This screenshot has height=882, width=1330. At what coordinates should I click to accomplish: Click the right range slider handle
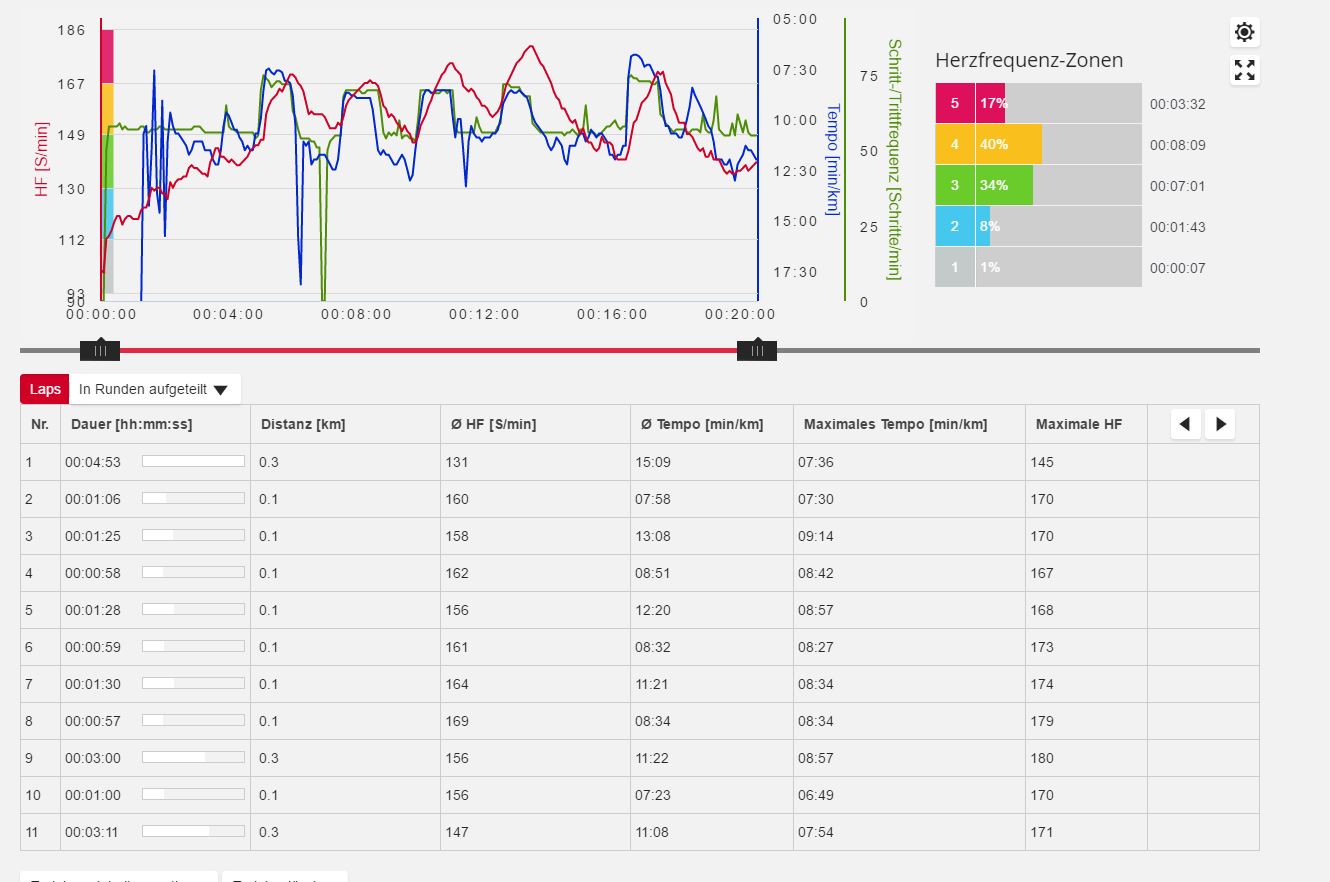757,350
